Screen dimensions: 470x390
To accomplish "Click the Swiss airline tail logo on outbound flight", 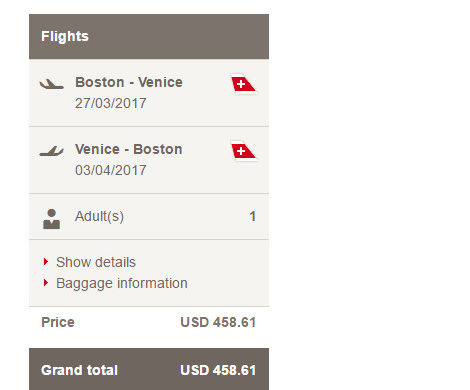I will coord(244,84).
